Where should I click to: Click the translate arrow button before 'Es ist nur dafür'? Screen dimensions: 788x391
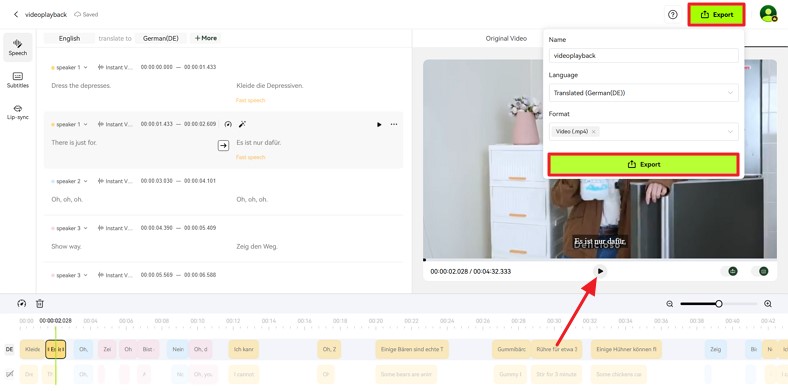(223, 145)
